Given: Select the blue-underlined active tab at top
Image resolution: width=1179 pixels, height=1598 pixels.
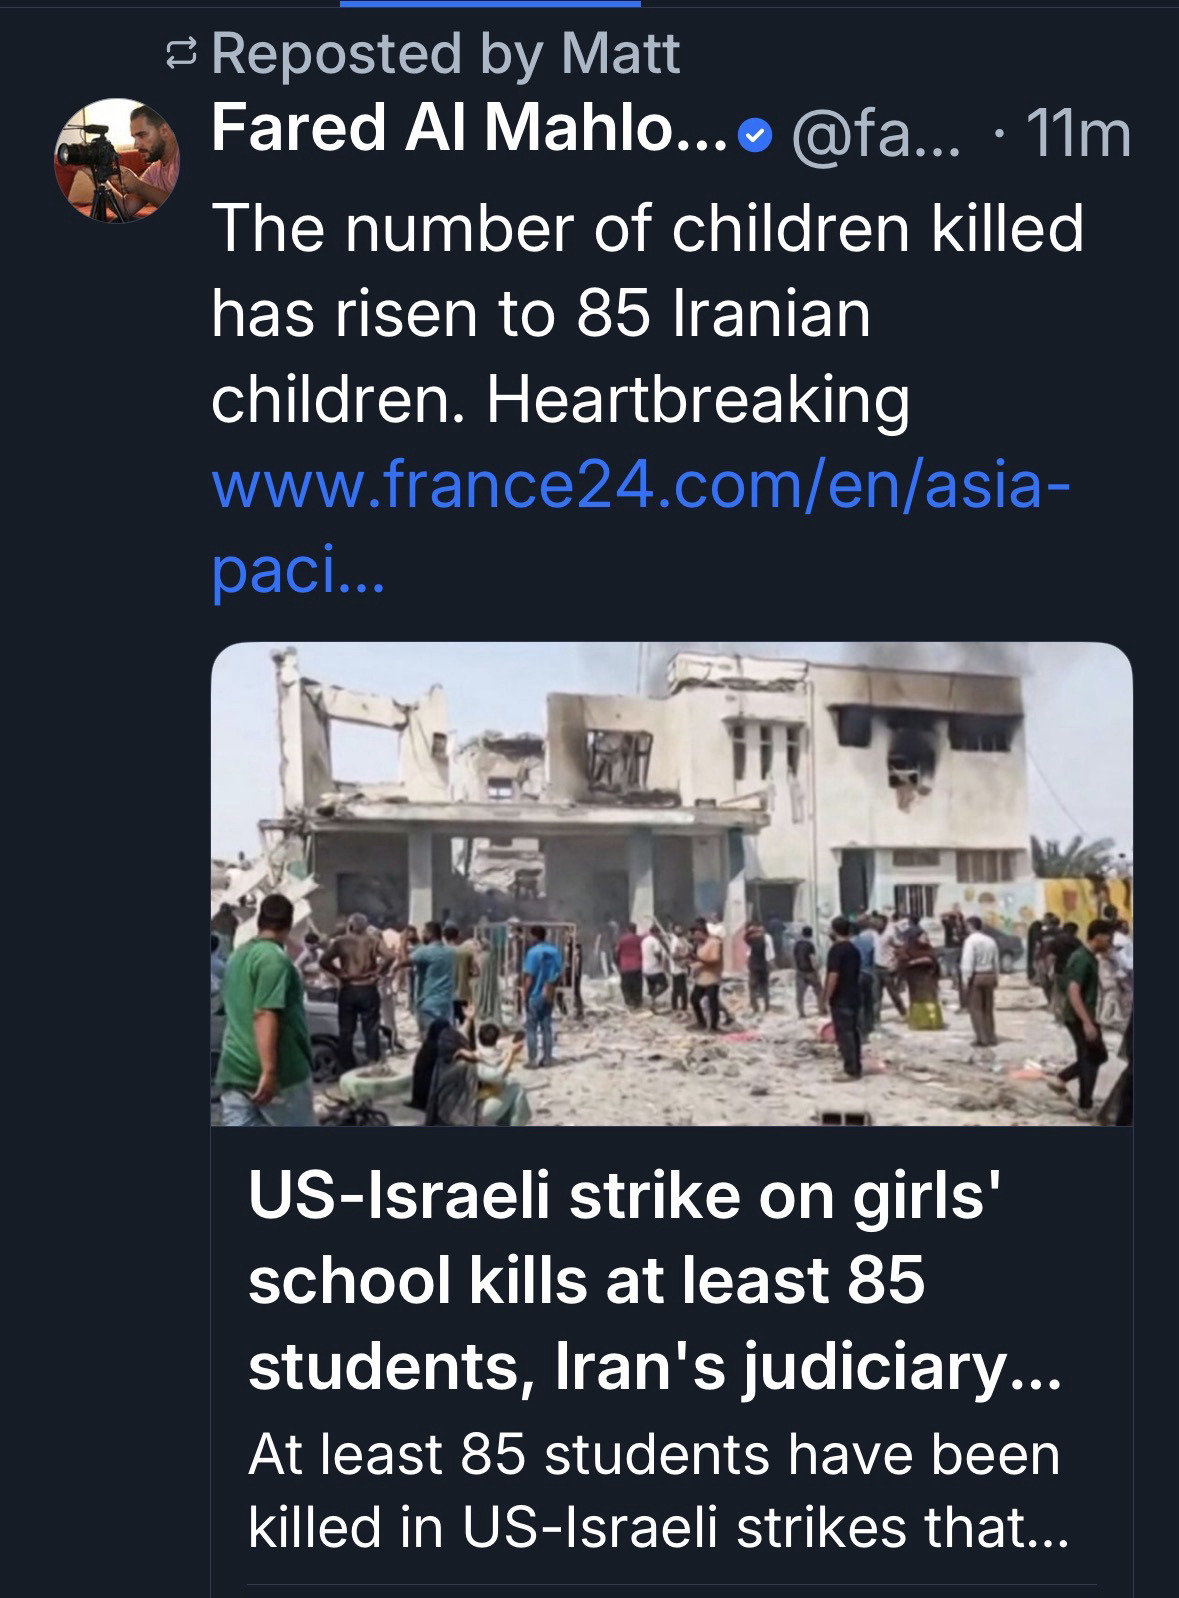Looking at the screenshot, I should tap(490, 4).
